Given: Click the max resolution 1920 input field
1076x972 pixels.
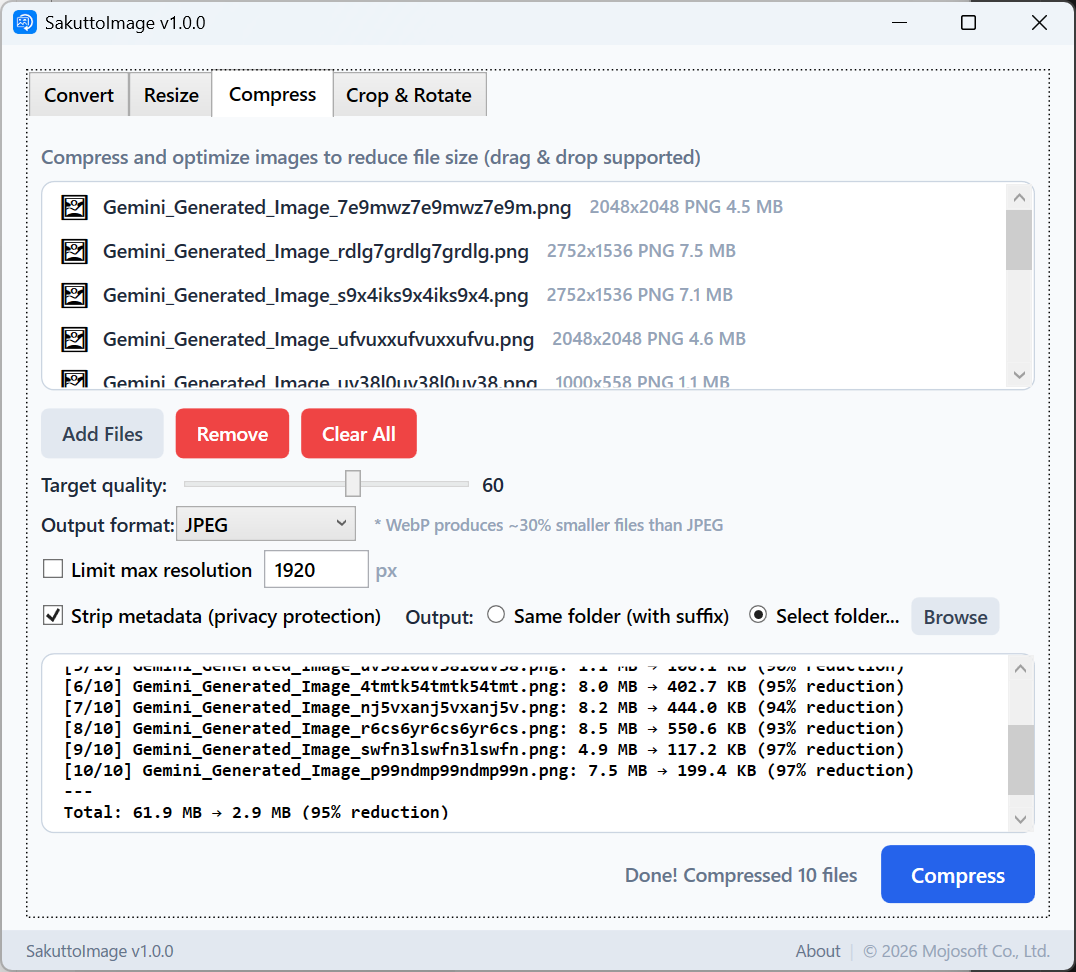Looking at the screenshot, I should click(x=316, y=570).
